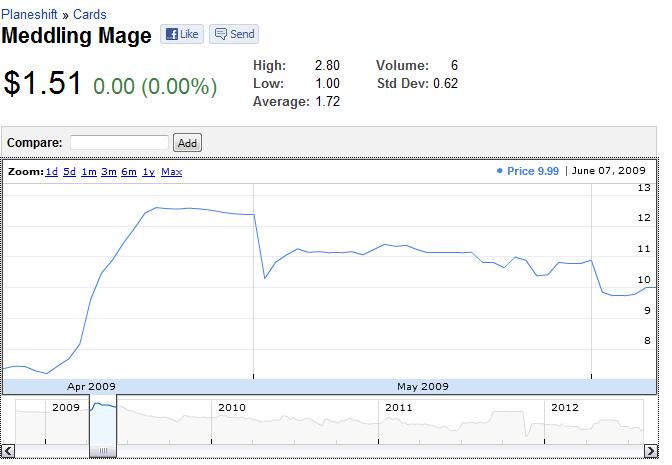Click the highlighted range selector in overview
The width and height of the screenshot is (672, 465).
[103, 422]
